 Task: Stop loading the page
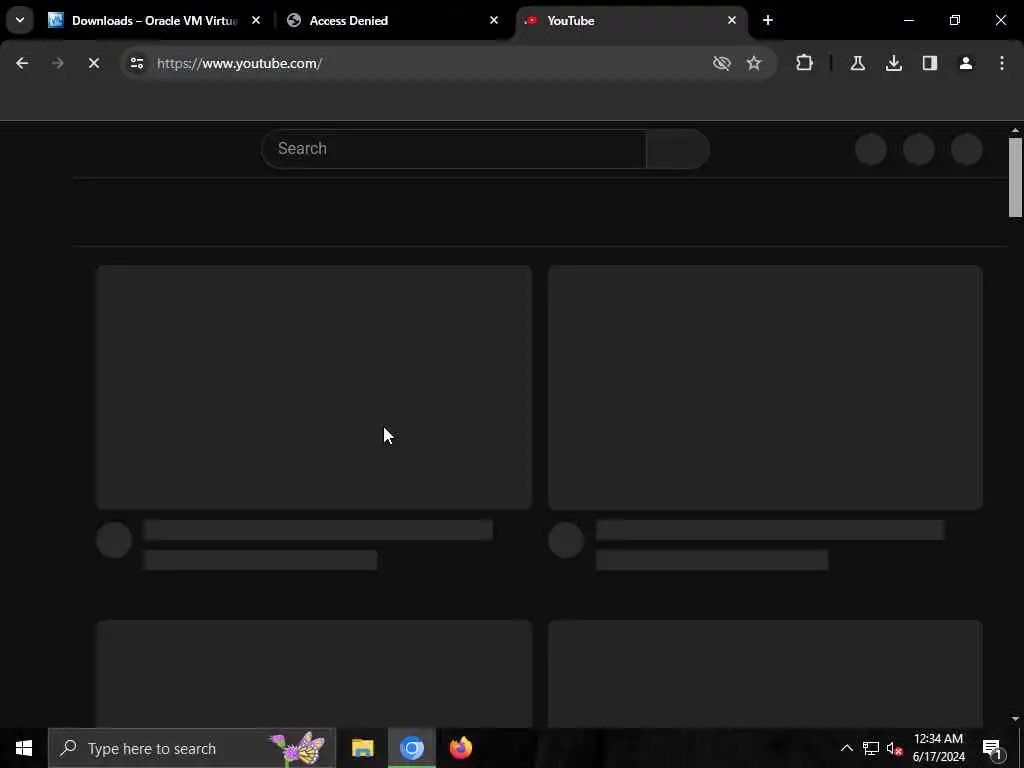[x=93, y=63]
